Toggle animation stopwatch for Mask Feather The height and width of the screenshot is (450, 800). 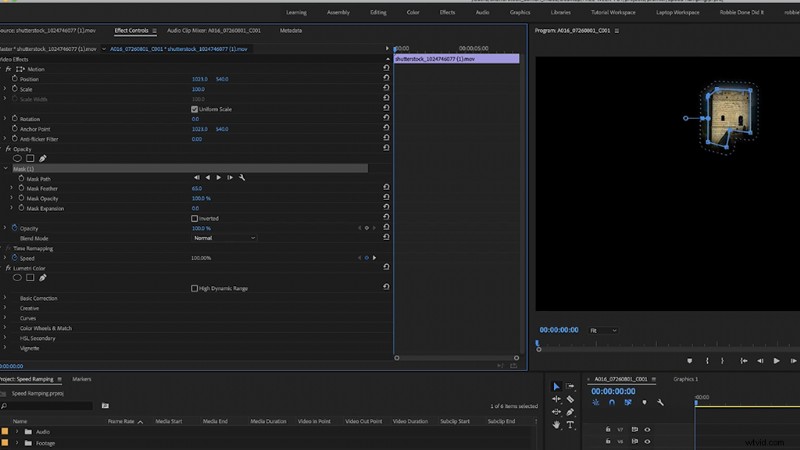21,188
